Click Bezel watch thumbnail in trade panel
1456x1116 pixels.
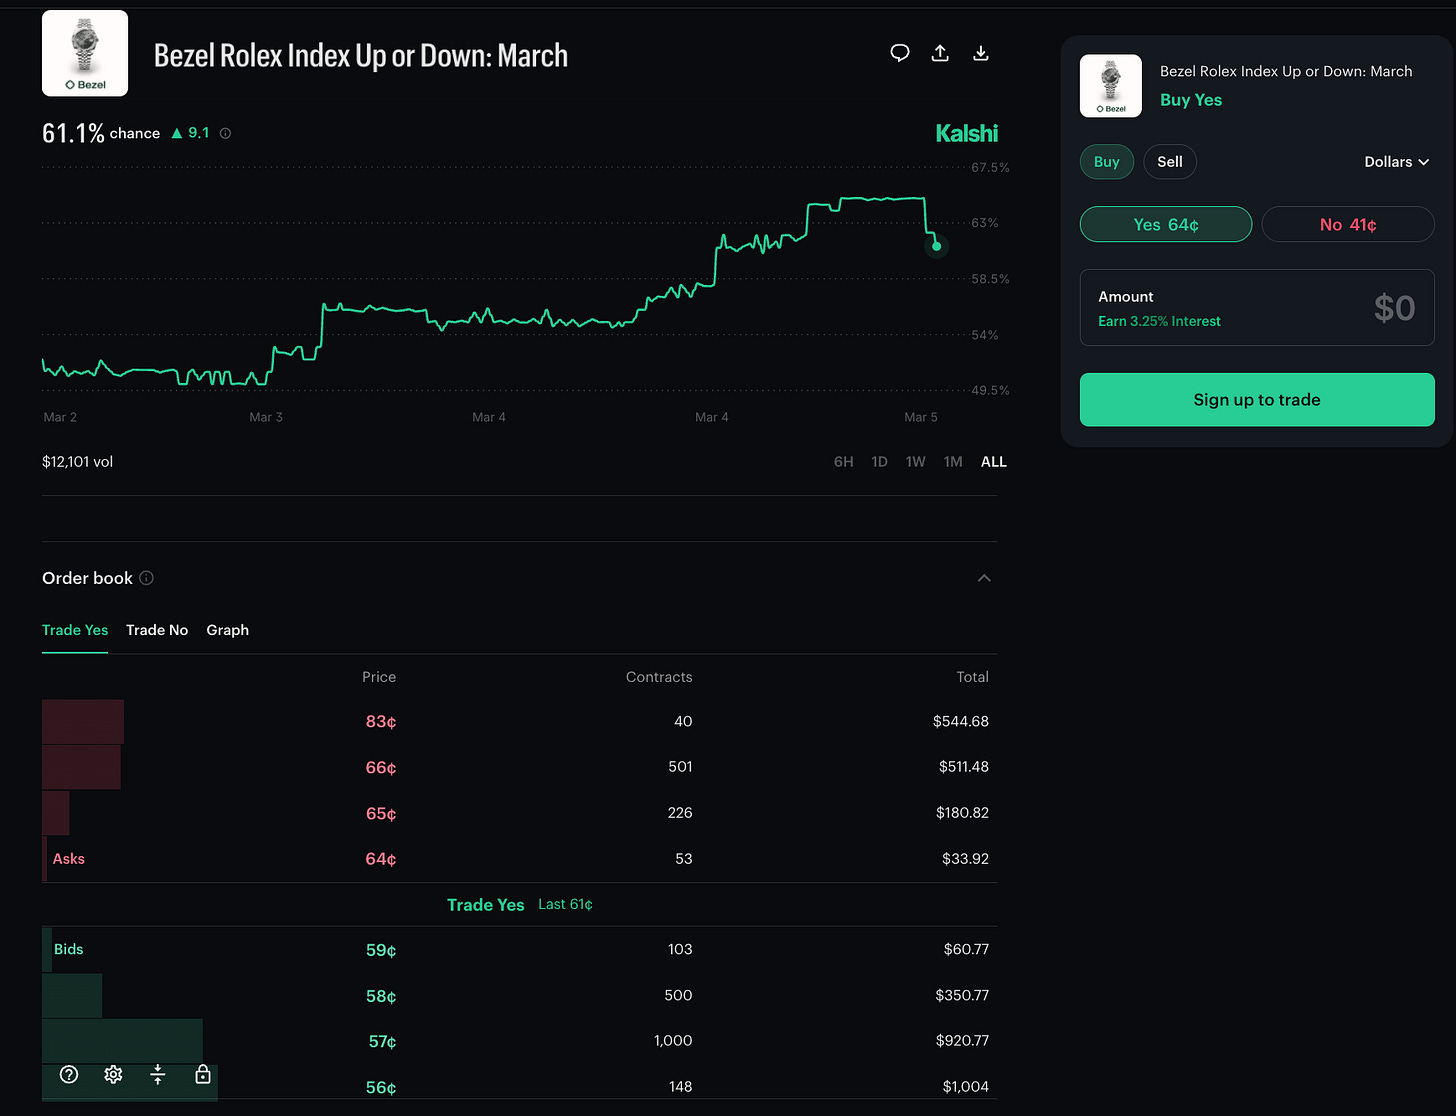(1111, 86)
